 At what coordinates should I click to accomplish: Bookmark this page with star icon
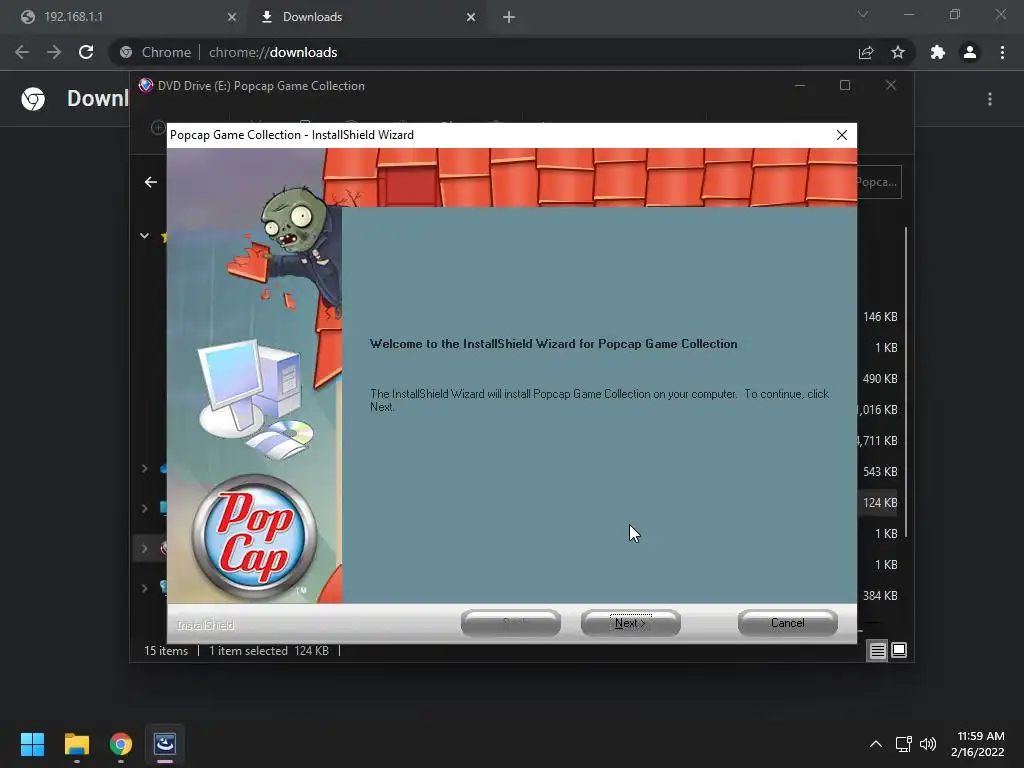pos(898,52)
